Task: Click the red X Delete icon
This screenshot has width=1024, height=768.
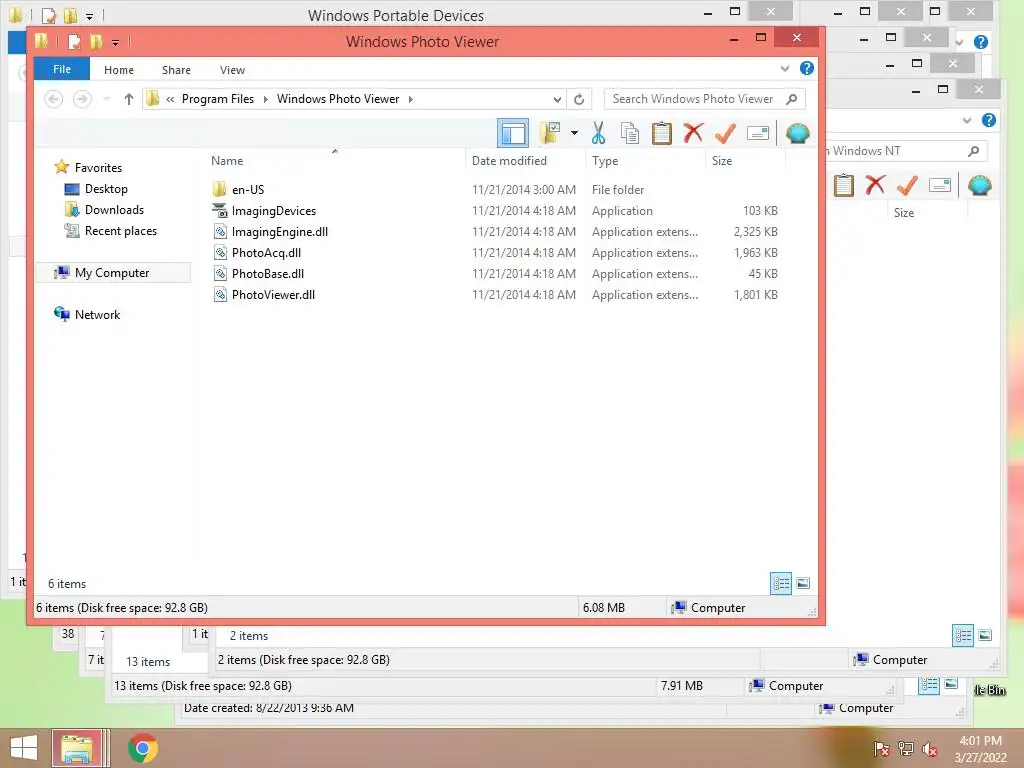Action: click(693, 133)
